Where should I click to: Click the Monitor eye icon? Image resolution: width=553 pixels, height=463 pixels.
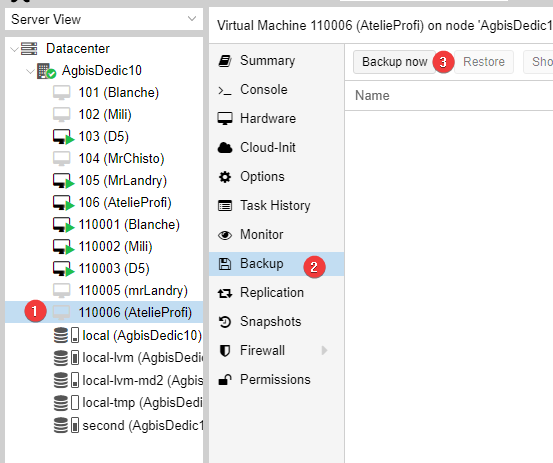coord(225,235)
